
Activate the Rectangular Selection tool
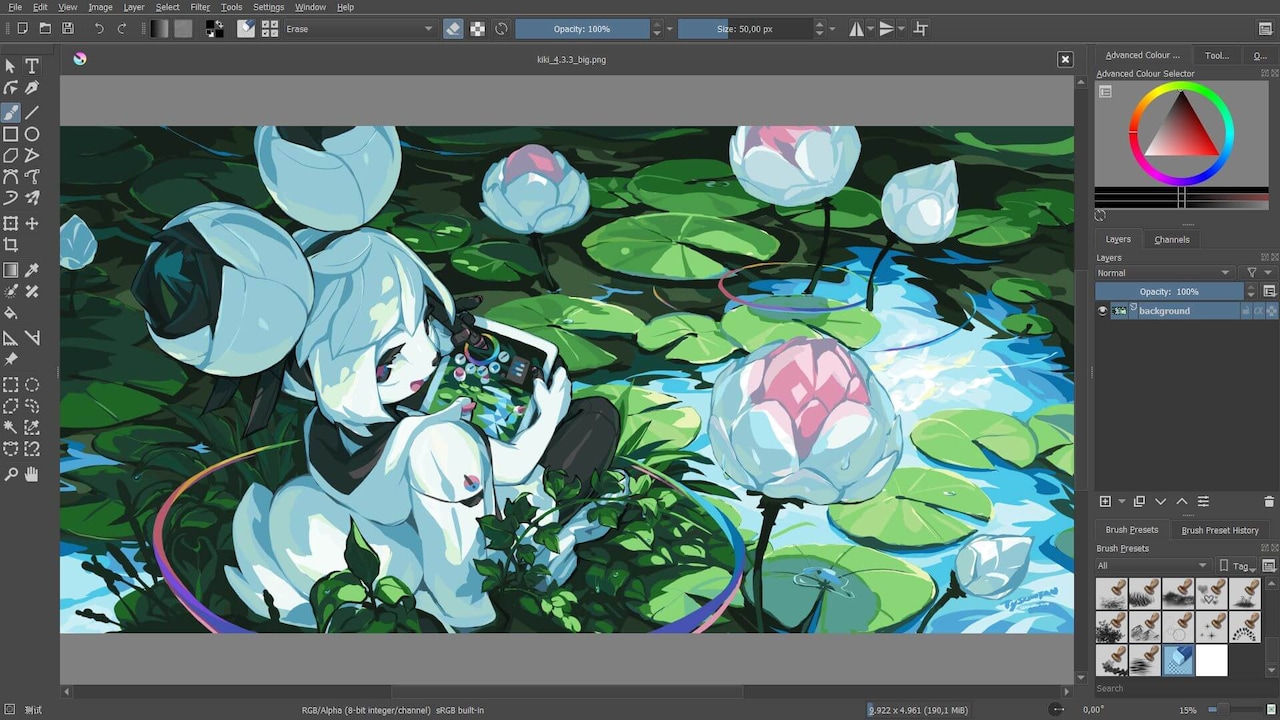click(x=12, y=385)
